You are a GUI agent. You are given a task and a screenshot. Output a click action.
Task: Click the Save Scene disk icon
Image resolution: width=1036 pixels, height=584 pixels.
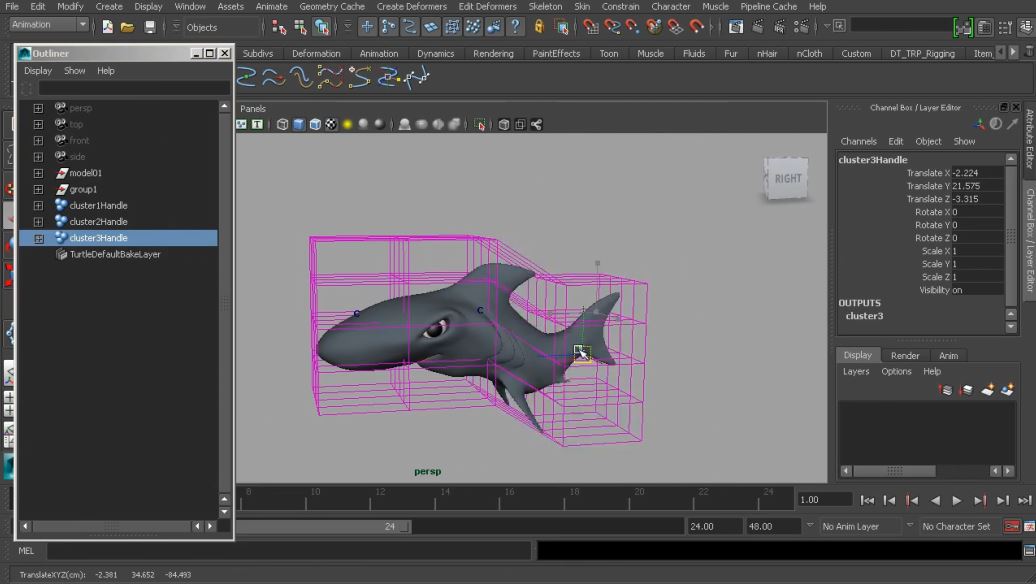150,27
